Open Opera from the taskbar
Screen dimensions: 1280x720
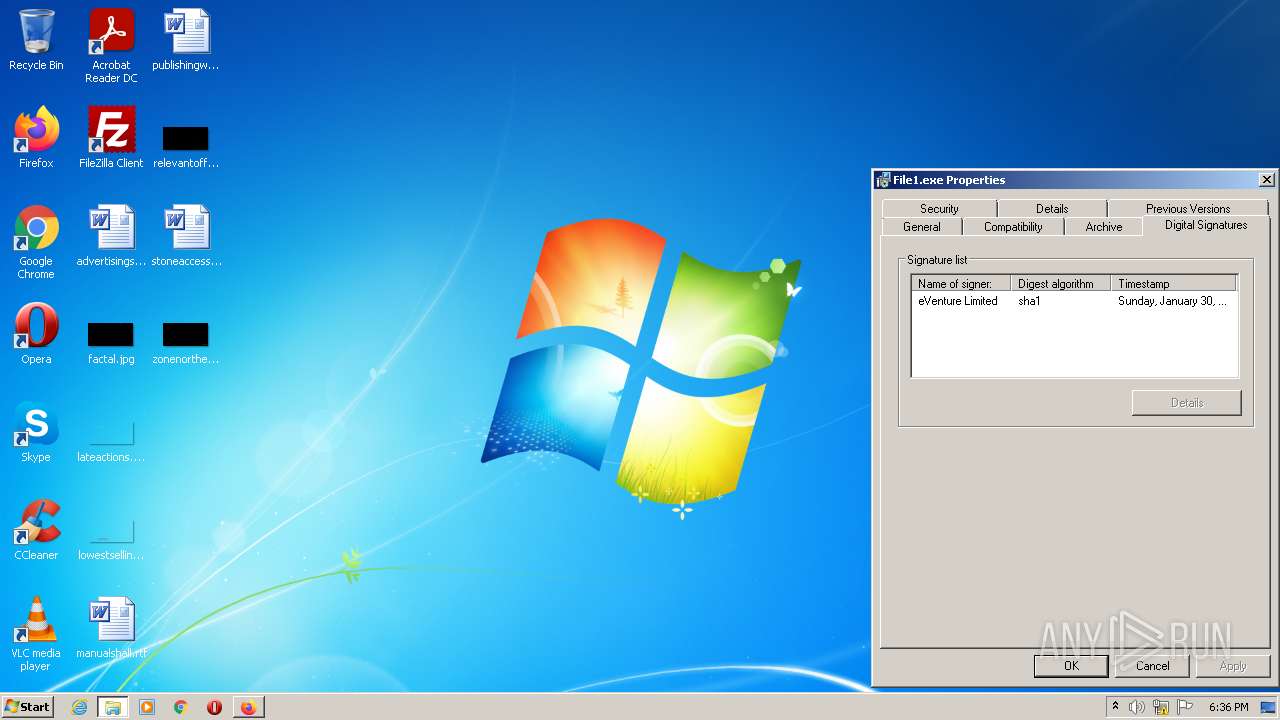click(x=214, y=707)
